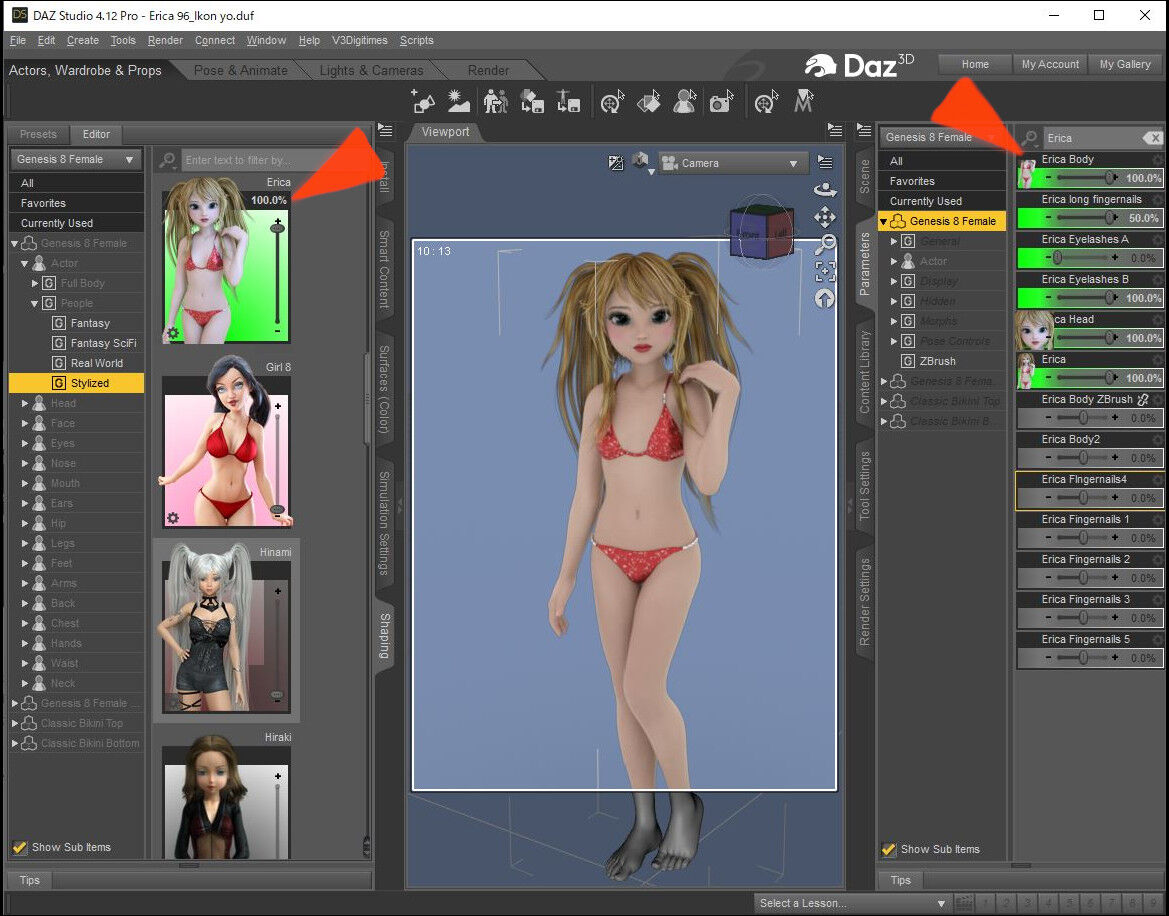Select Currently Used filter in Parameters pane

point(942,201)
